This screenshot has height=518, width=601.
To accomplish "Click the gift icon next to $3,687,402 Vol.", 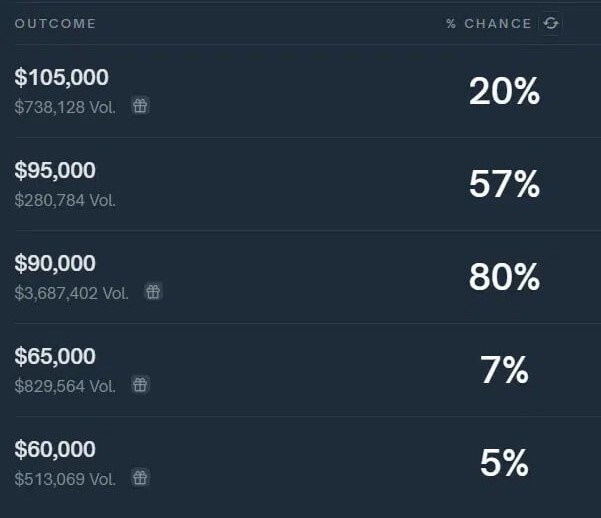I will coord(153,292).
